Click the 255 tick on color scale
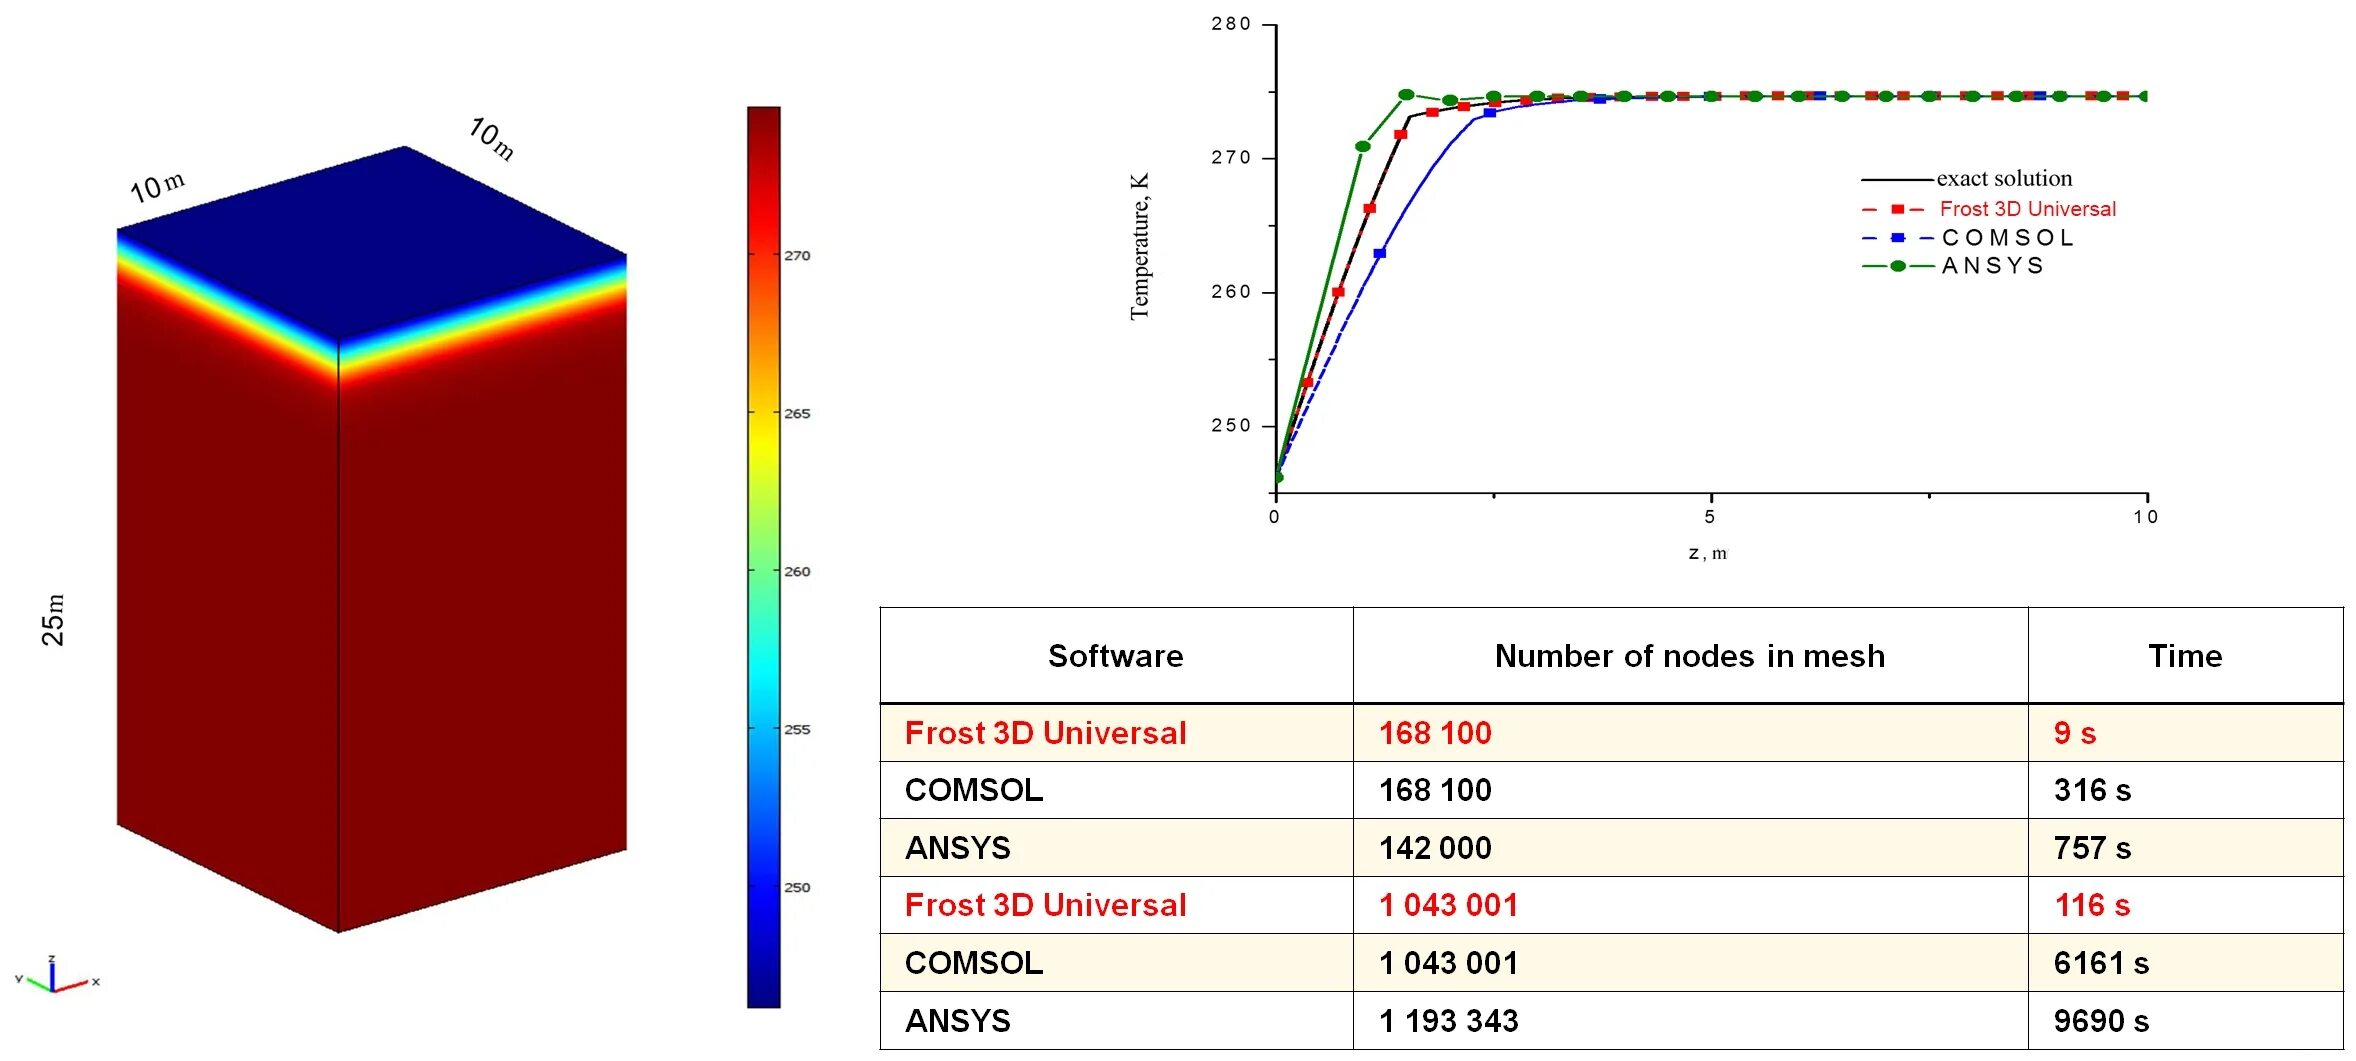The width and height of the screenshot is (2356, 1061). (x=796, y=729)
